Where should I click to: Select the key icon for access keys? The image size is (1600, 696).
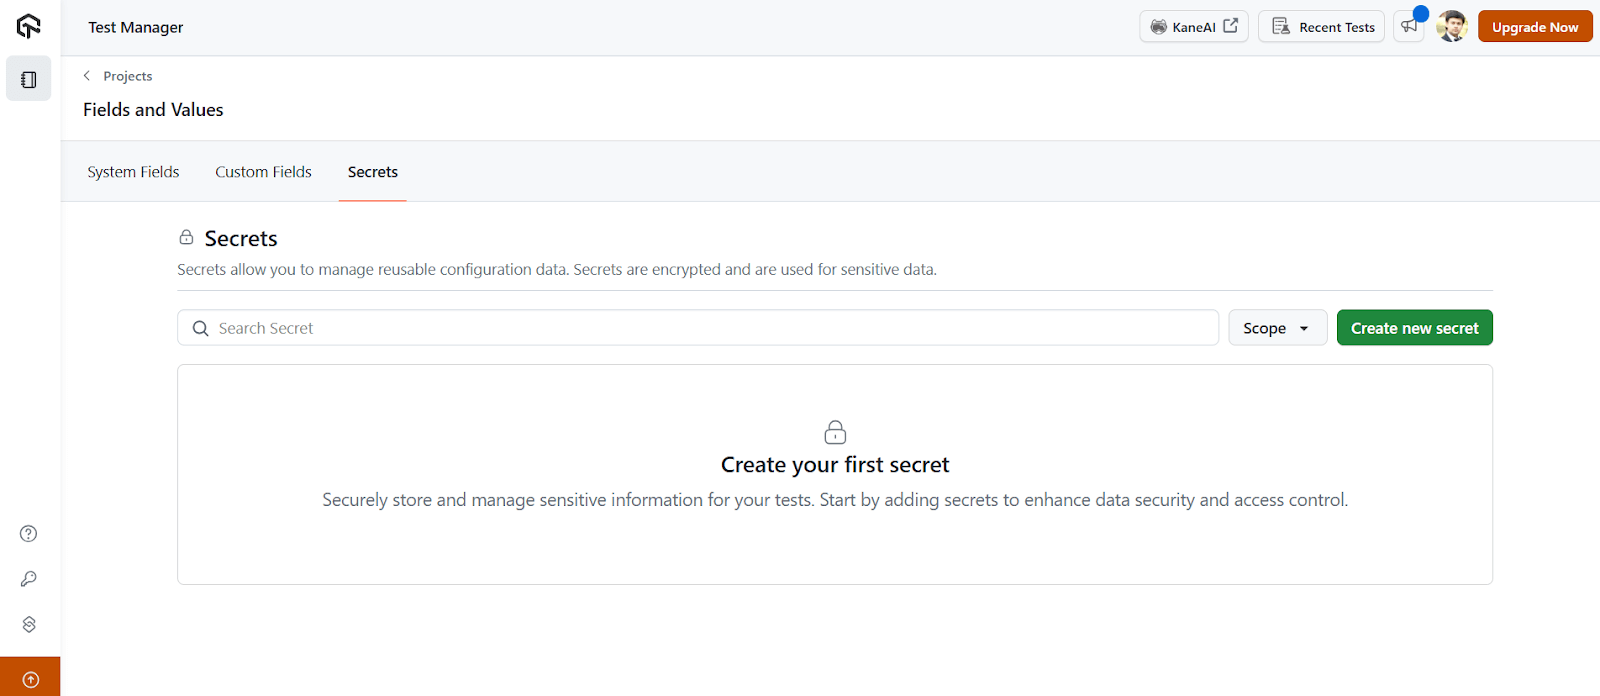pos(28,578)
